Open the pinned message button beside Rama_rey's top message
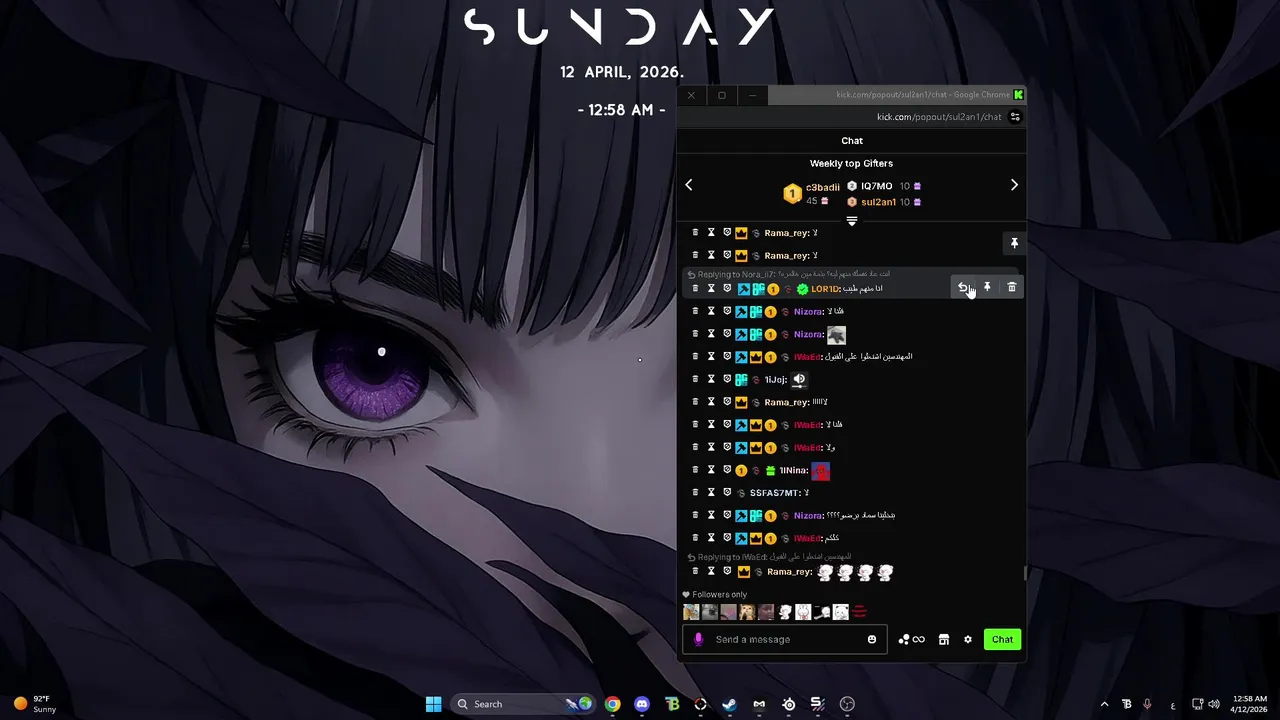This screenshot has width=1280, height=720. (1014, 243)
